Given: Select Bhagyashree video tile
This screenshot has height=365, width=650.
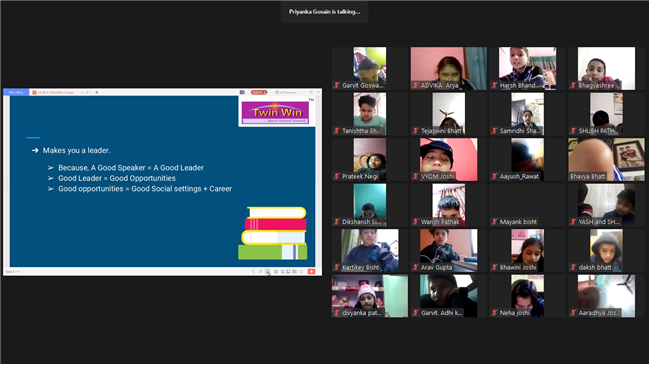Looking at the screenshot, I should (606, 68).
